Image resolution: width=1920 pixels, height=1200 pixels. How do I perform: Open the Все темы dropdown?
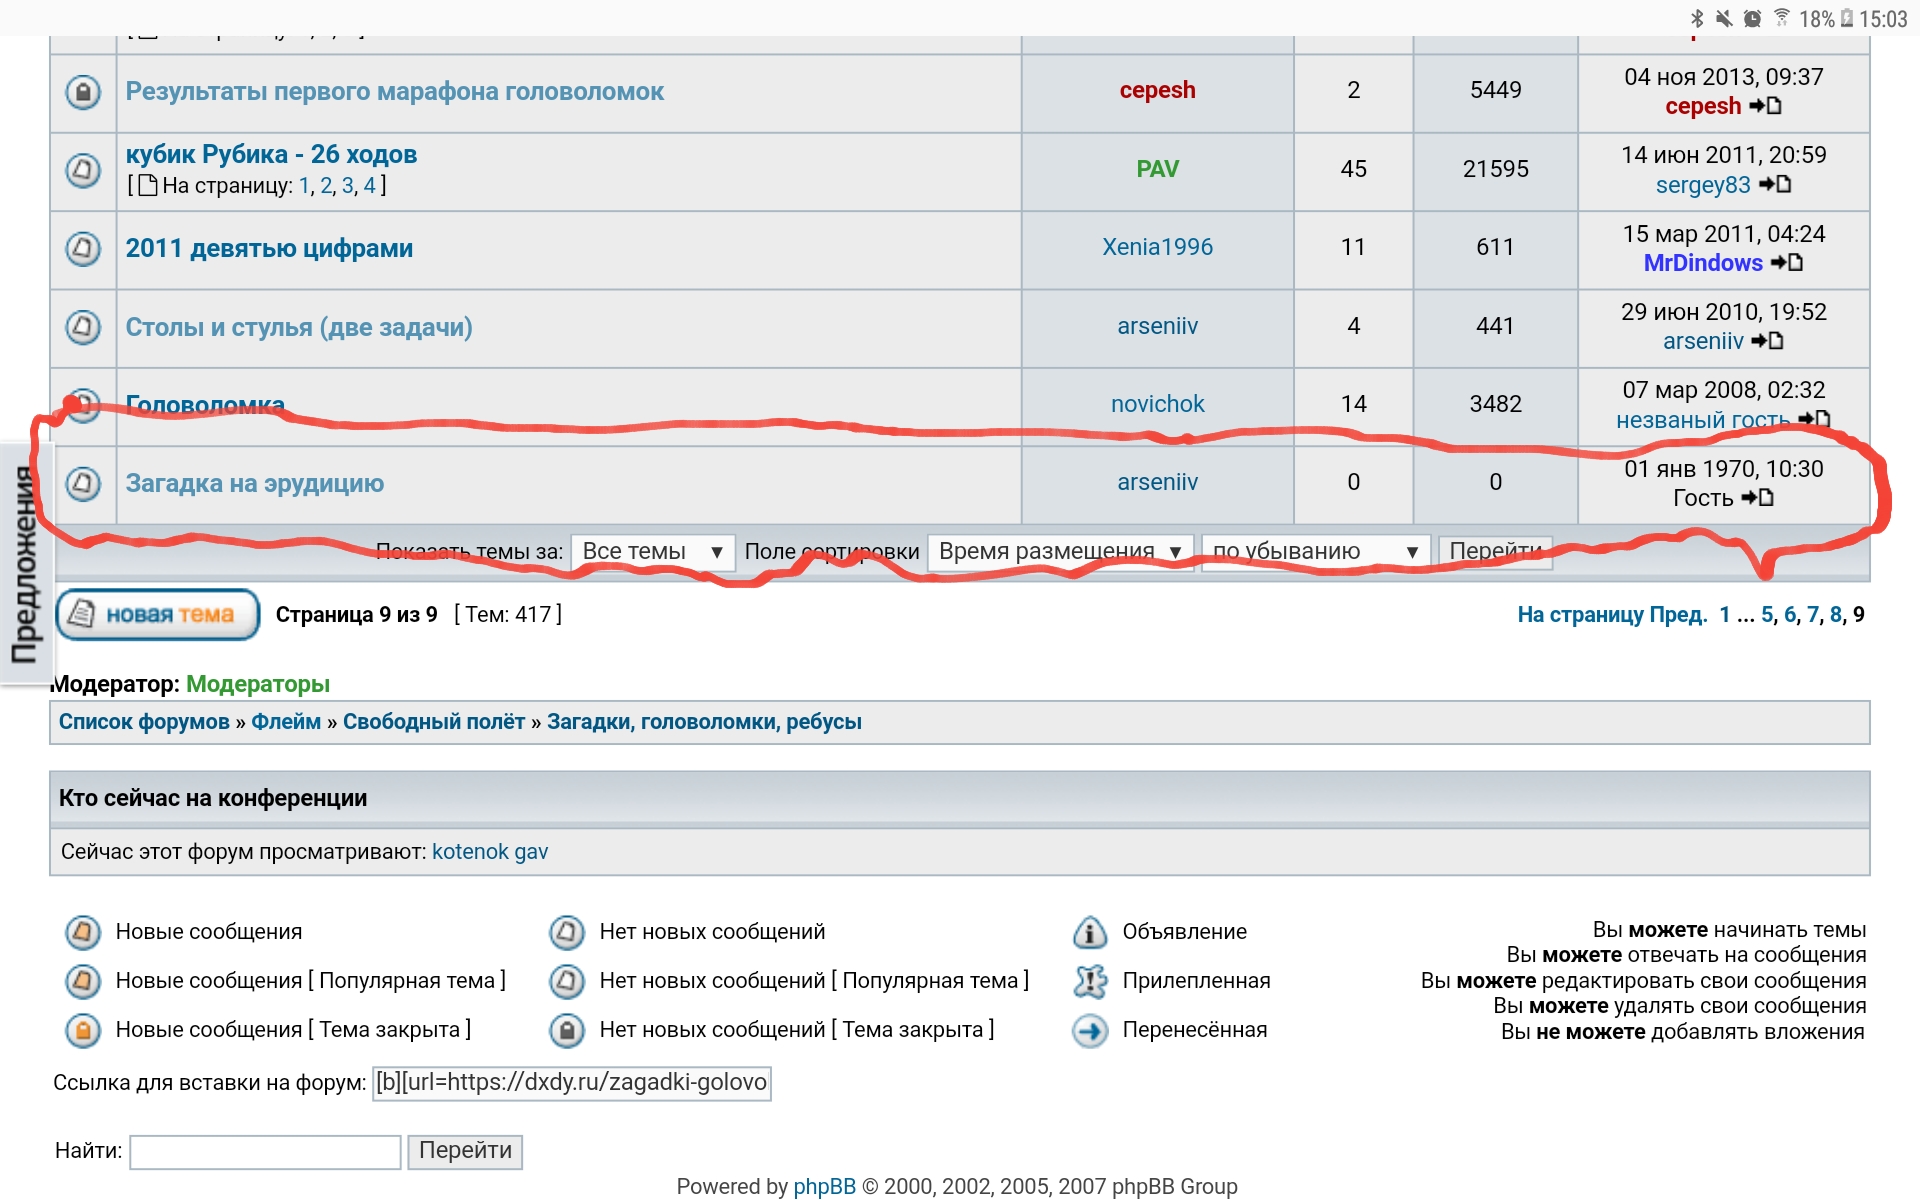pyautogui.click(x=652, y=552)
